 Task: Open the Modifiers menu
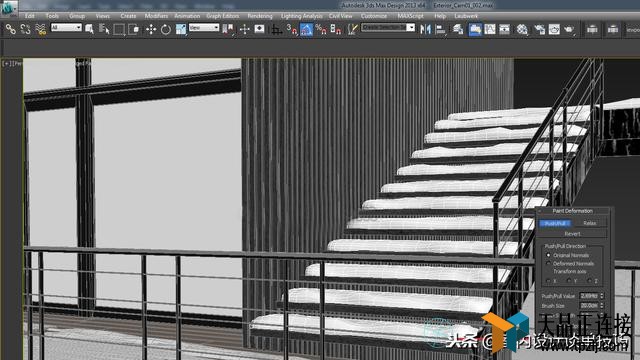(156, 16)
